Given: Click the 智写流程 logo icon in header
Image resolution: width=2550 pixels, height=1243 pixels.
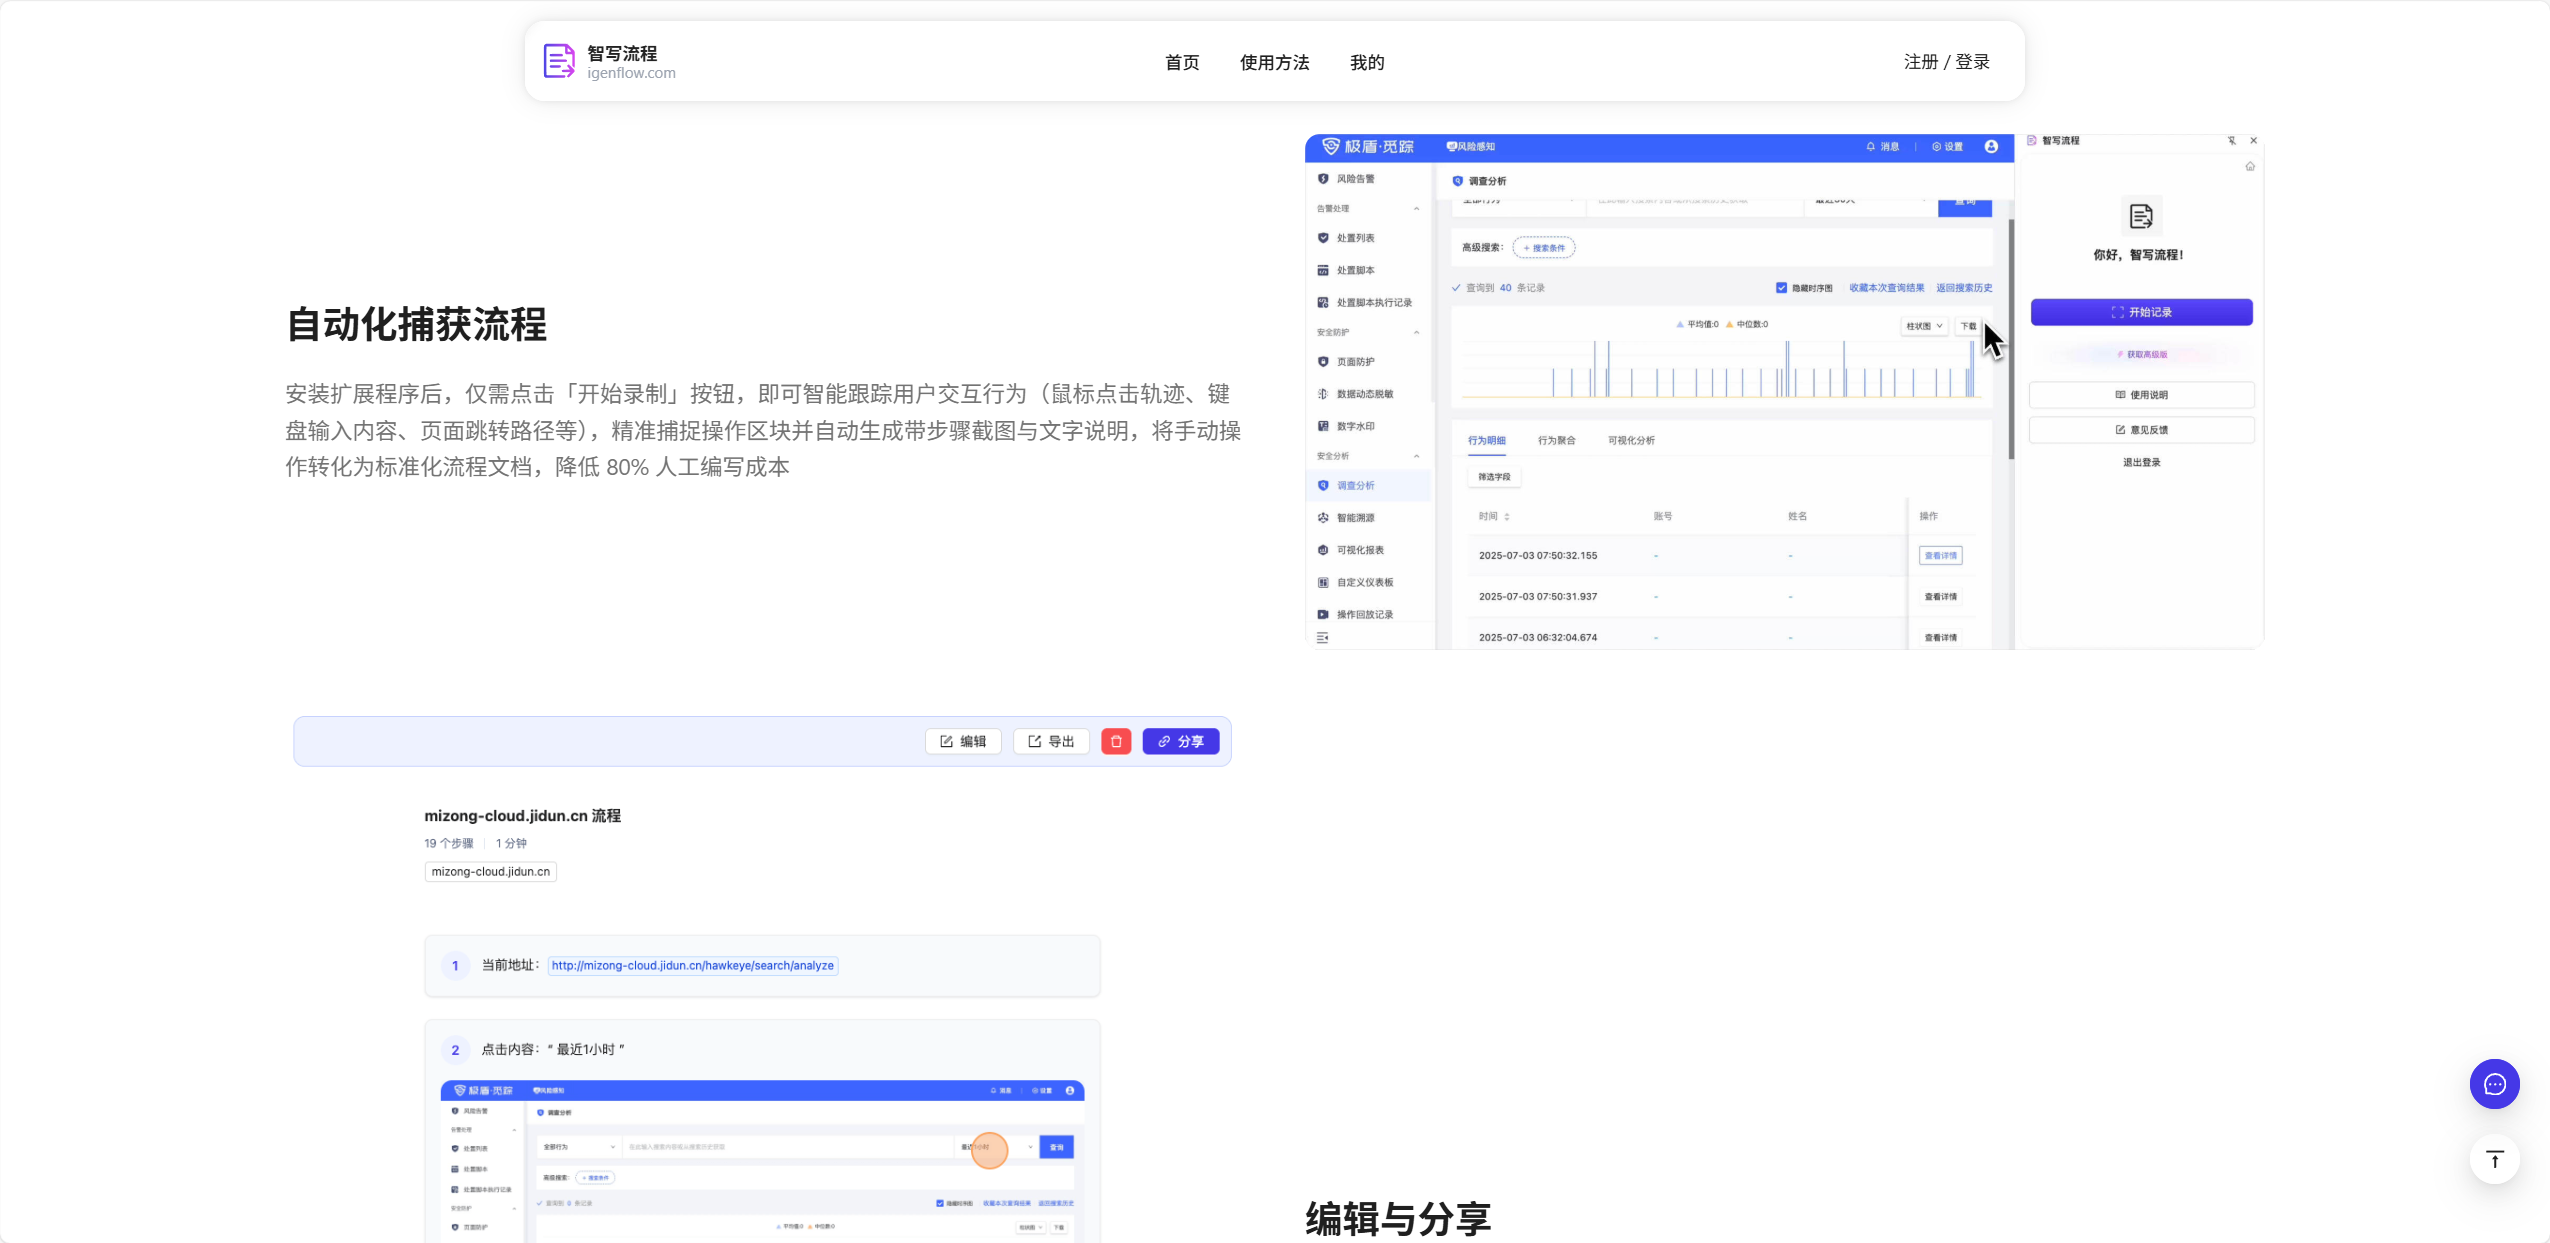Looking at the screenshot, I should (559, 61).
